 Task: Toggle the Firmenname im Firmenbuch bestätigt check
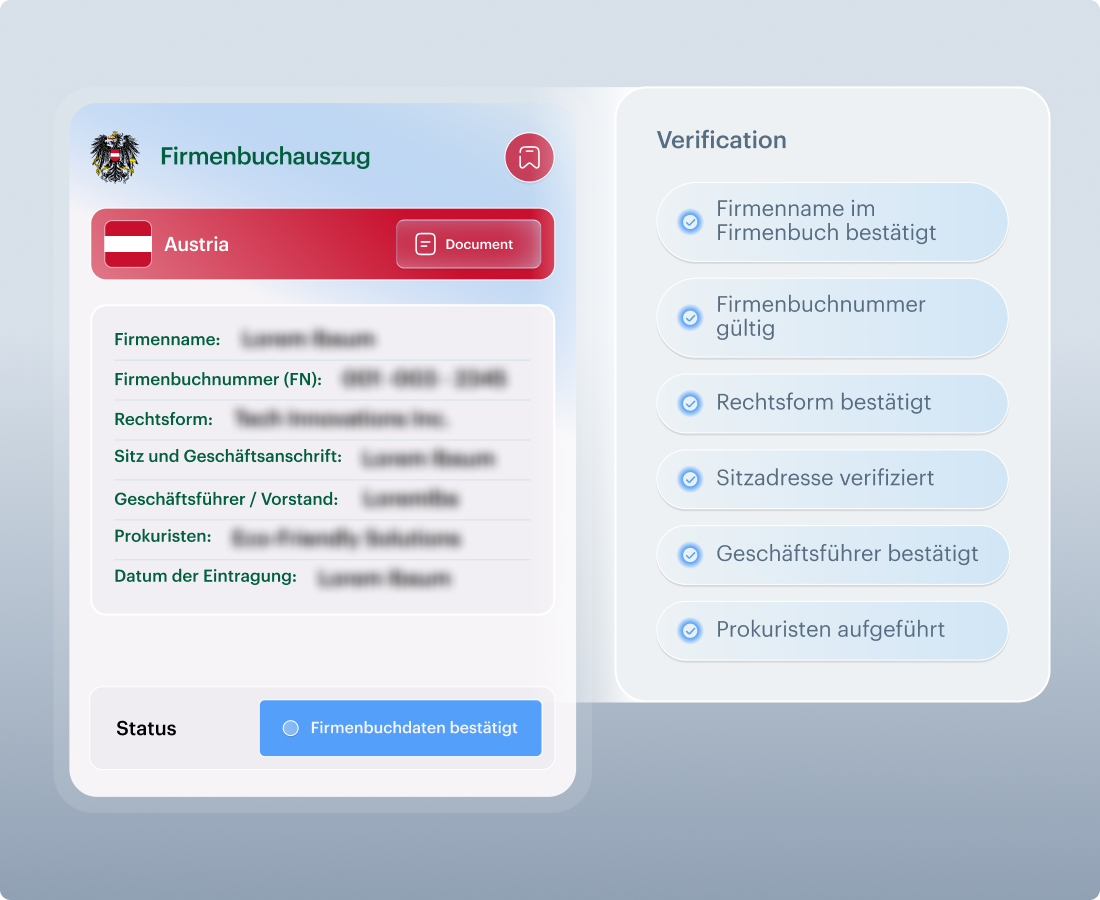pyautogui.click(x=690, y=221)
